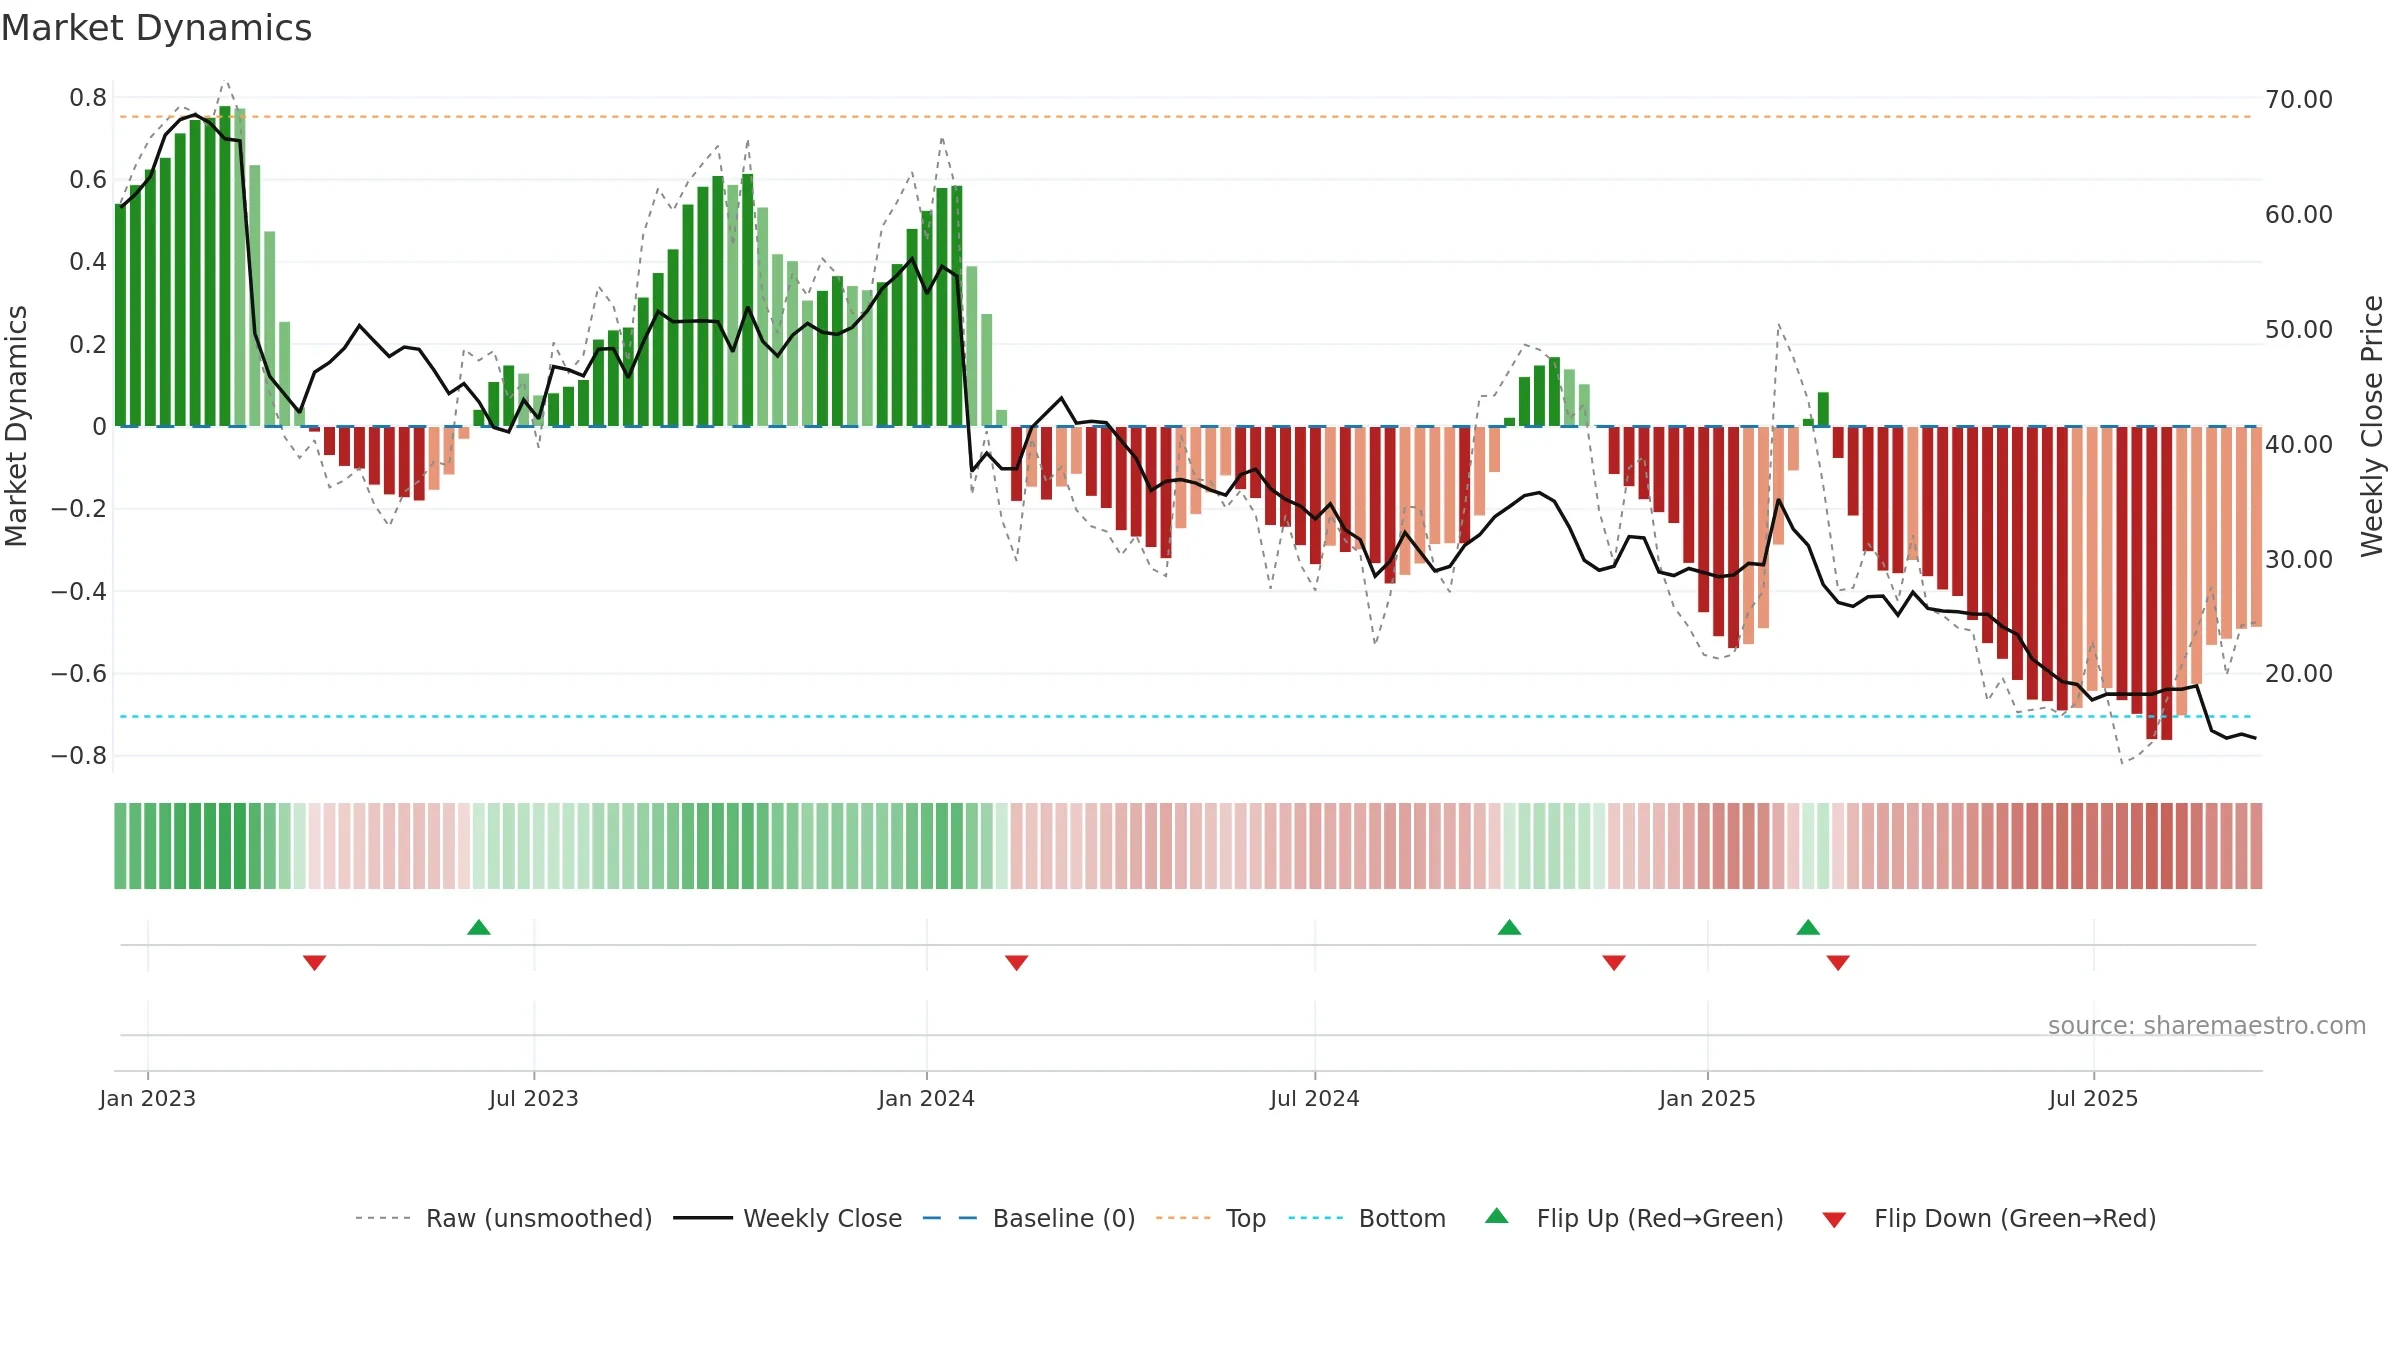Screen dimensions: 2400x1350
Task: Click the 20.00 price axis label
Action: click(2299, 673)
